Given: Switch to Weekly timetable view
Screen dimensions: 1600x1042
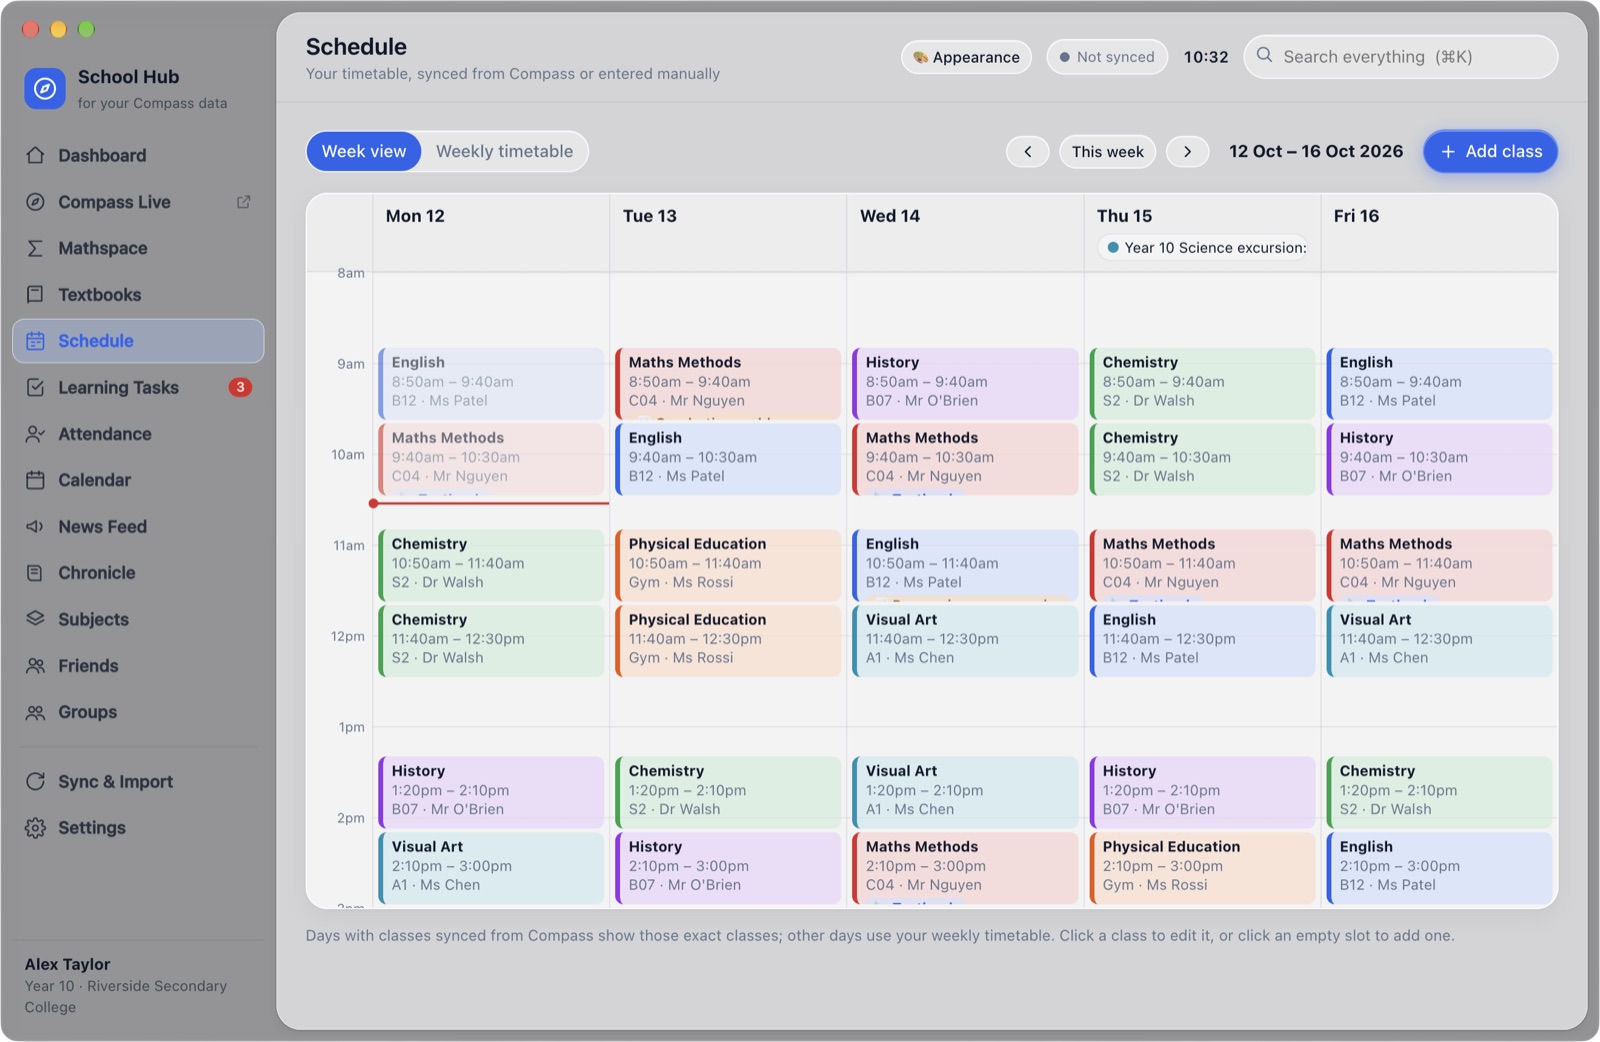Looking at the screenshot, I should (x=505, y=152).
